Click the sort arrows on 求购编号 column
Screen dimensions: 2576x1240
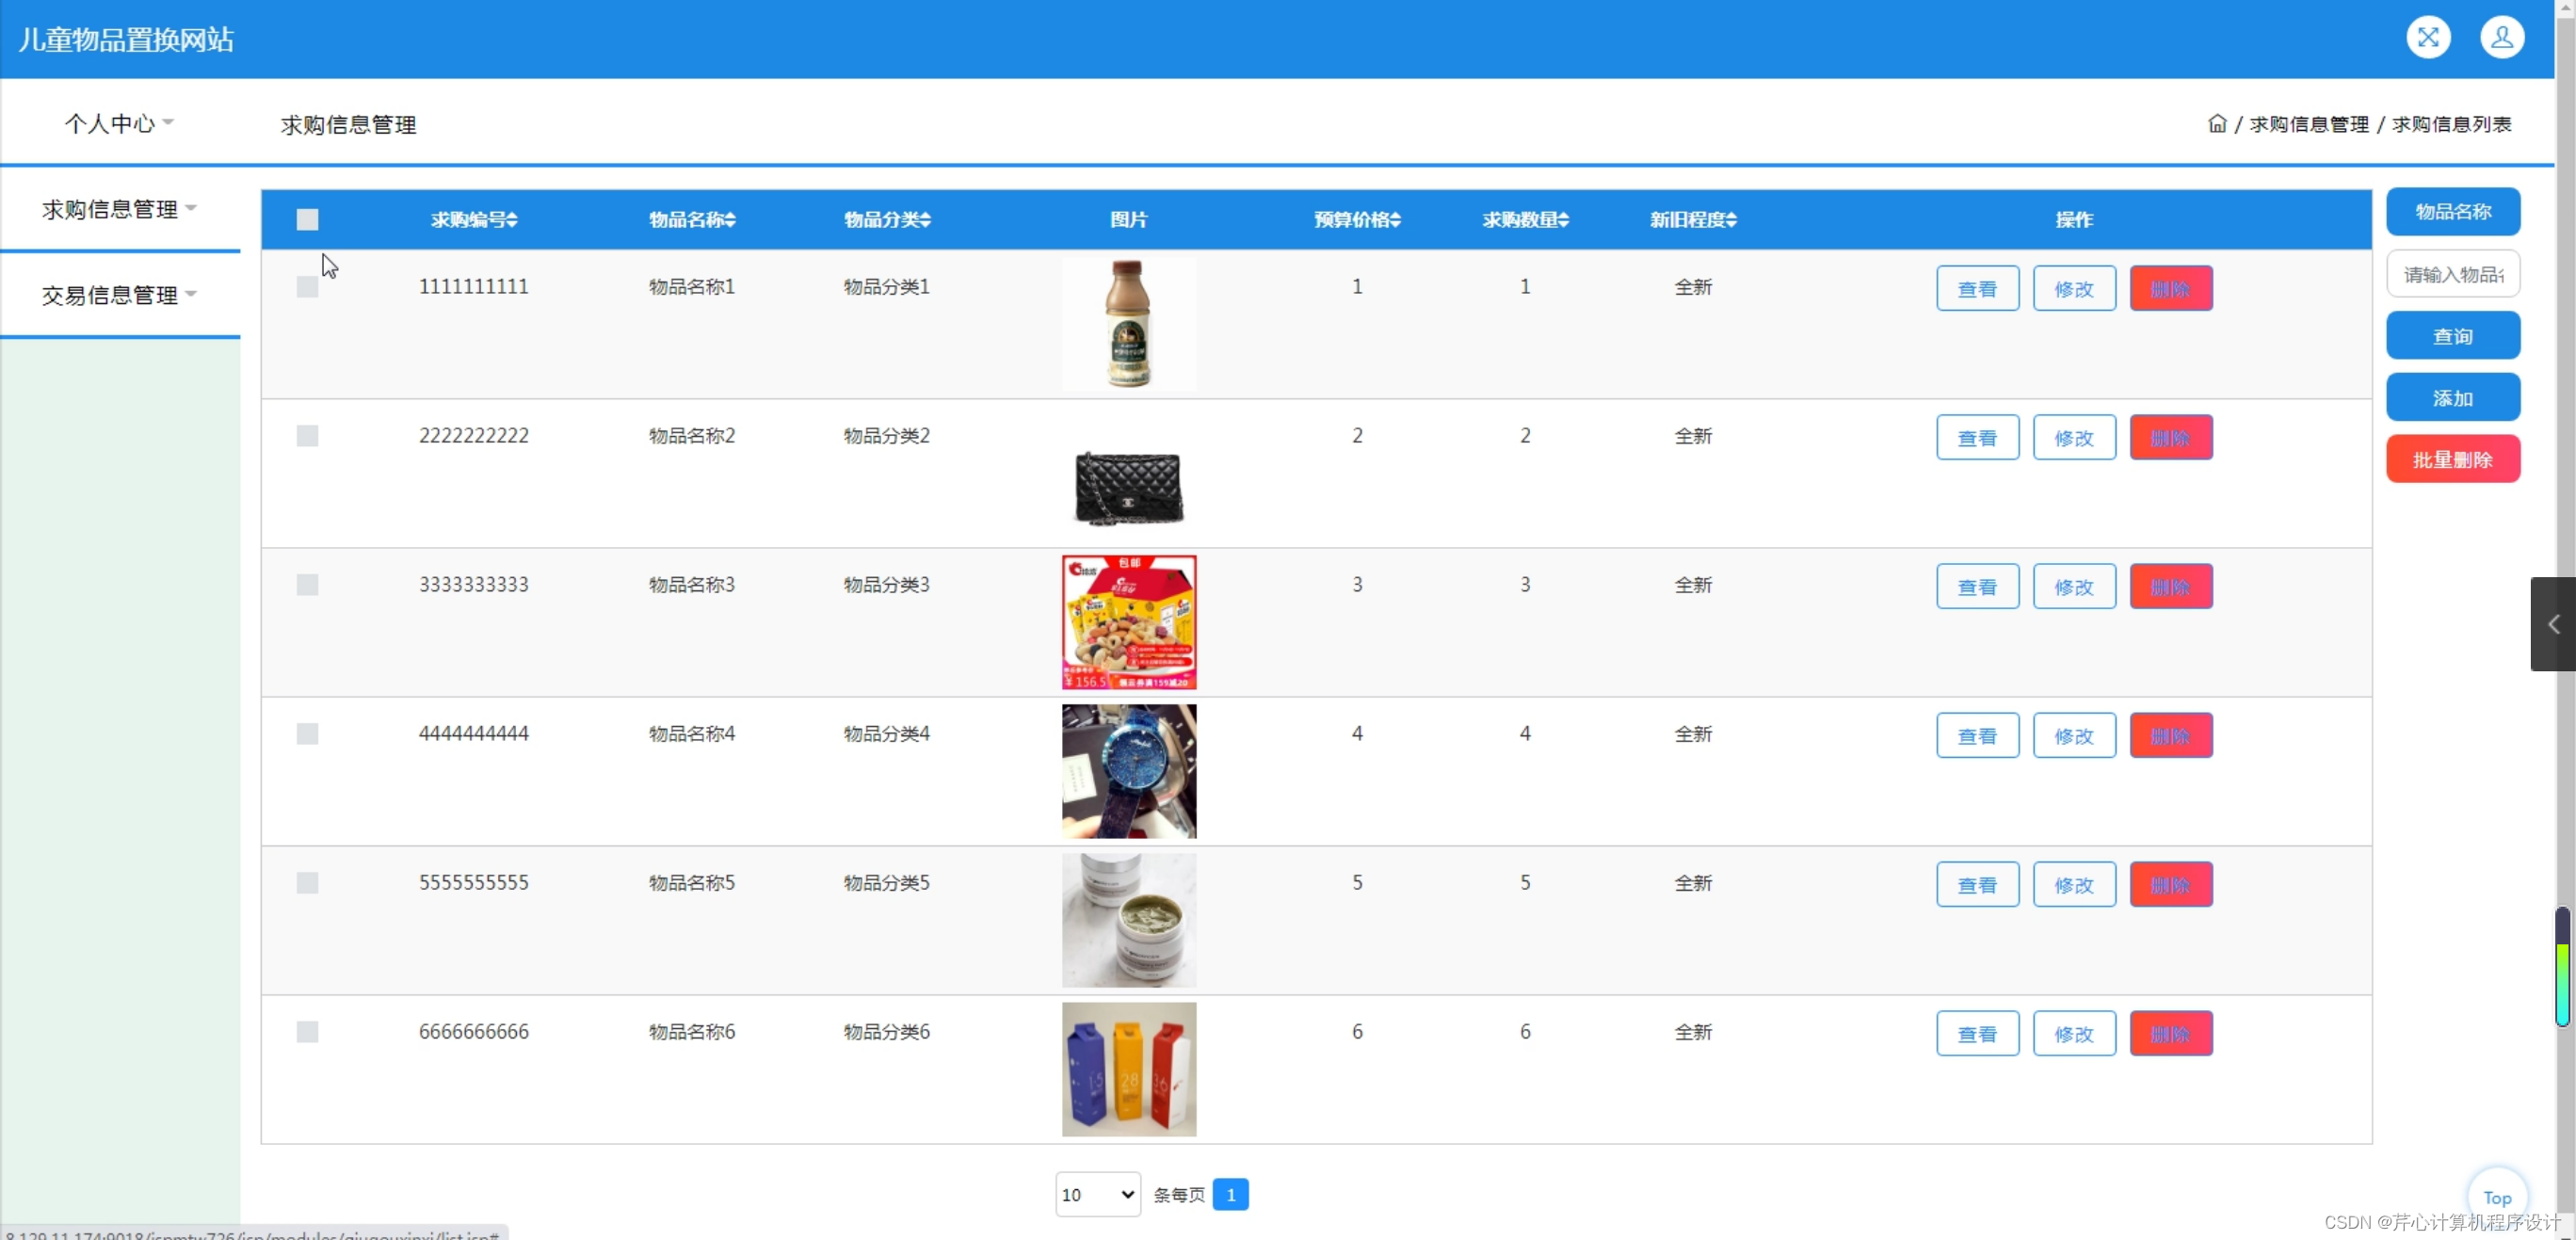click(512, 220)
